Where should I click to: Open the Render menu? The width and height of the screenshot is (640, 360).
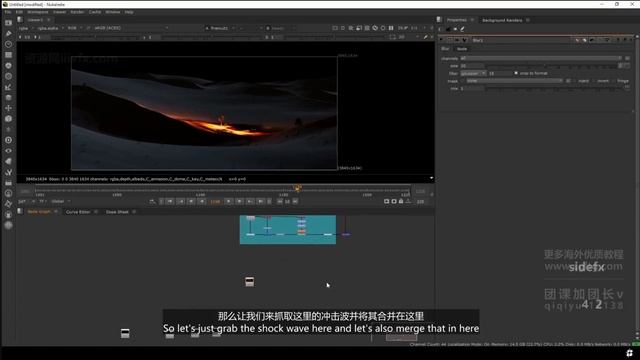[77, 12]
